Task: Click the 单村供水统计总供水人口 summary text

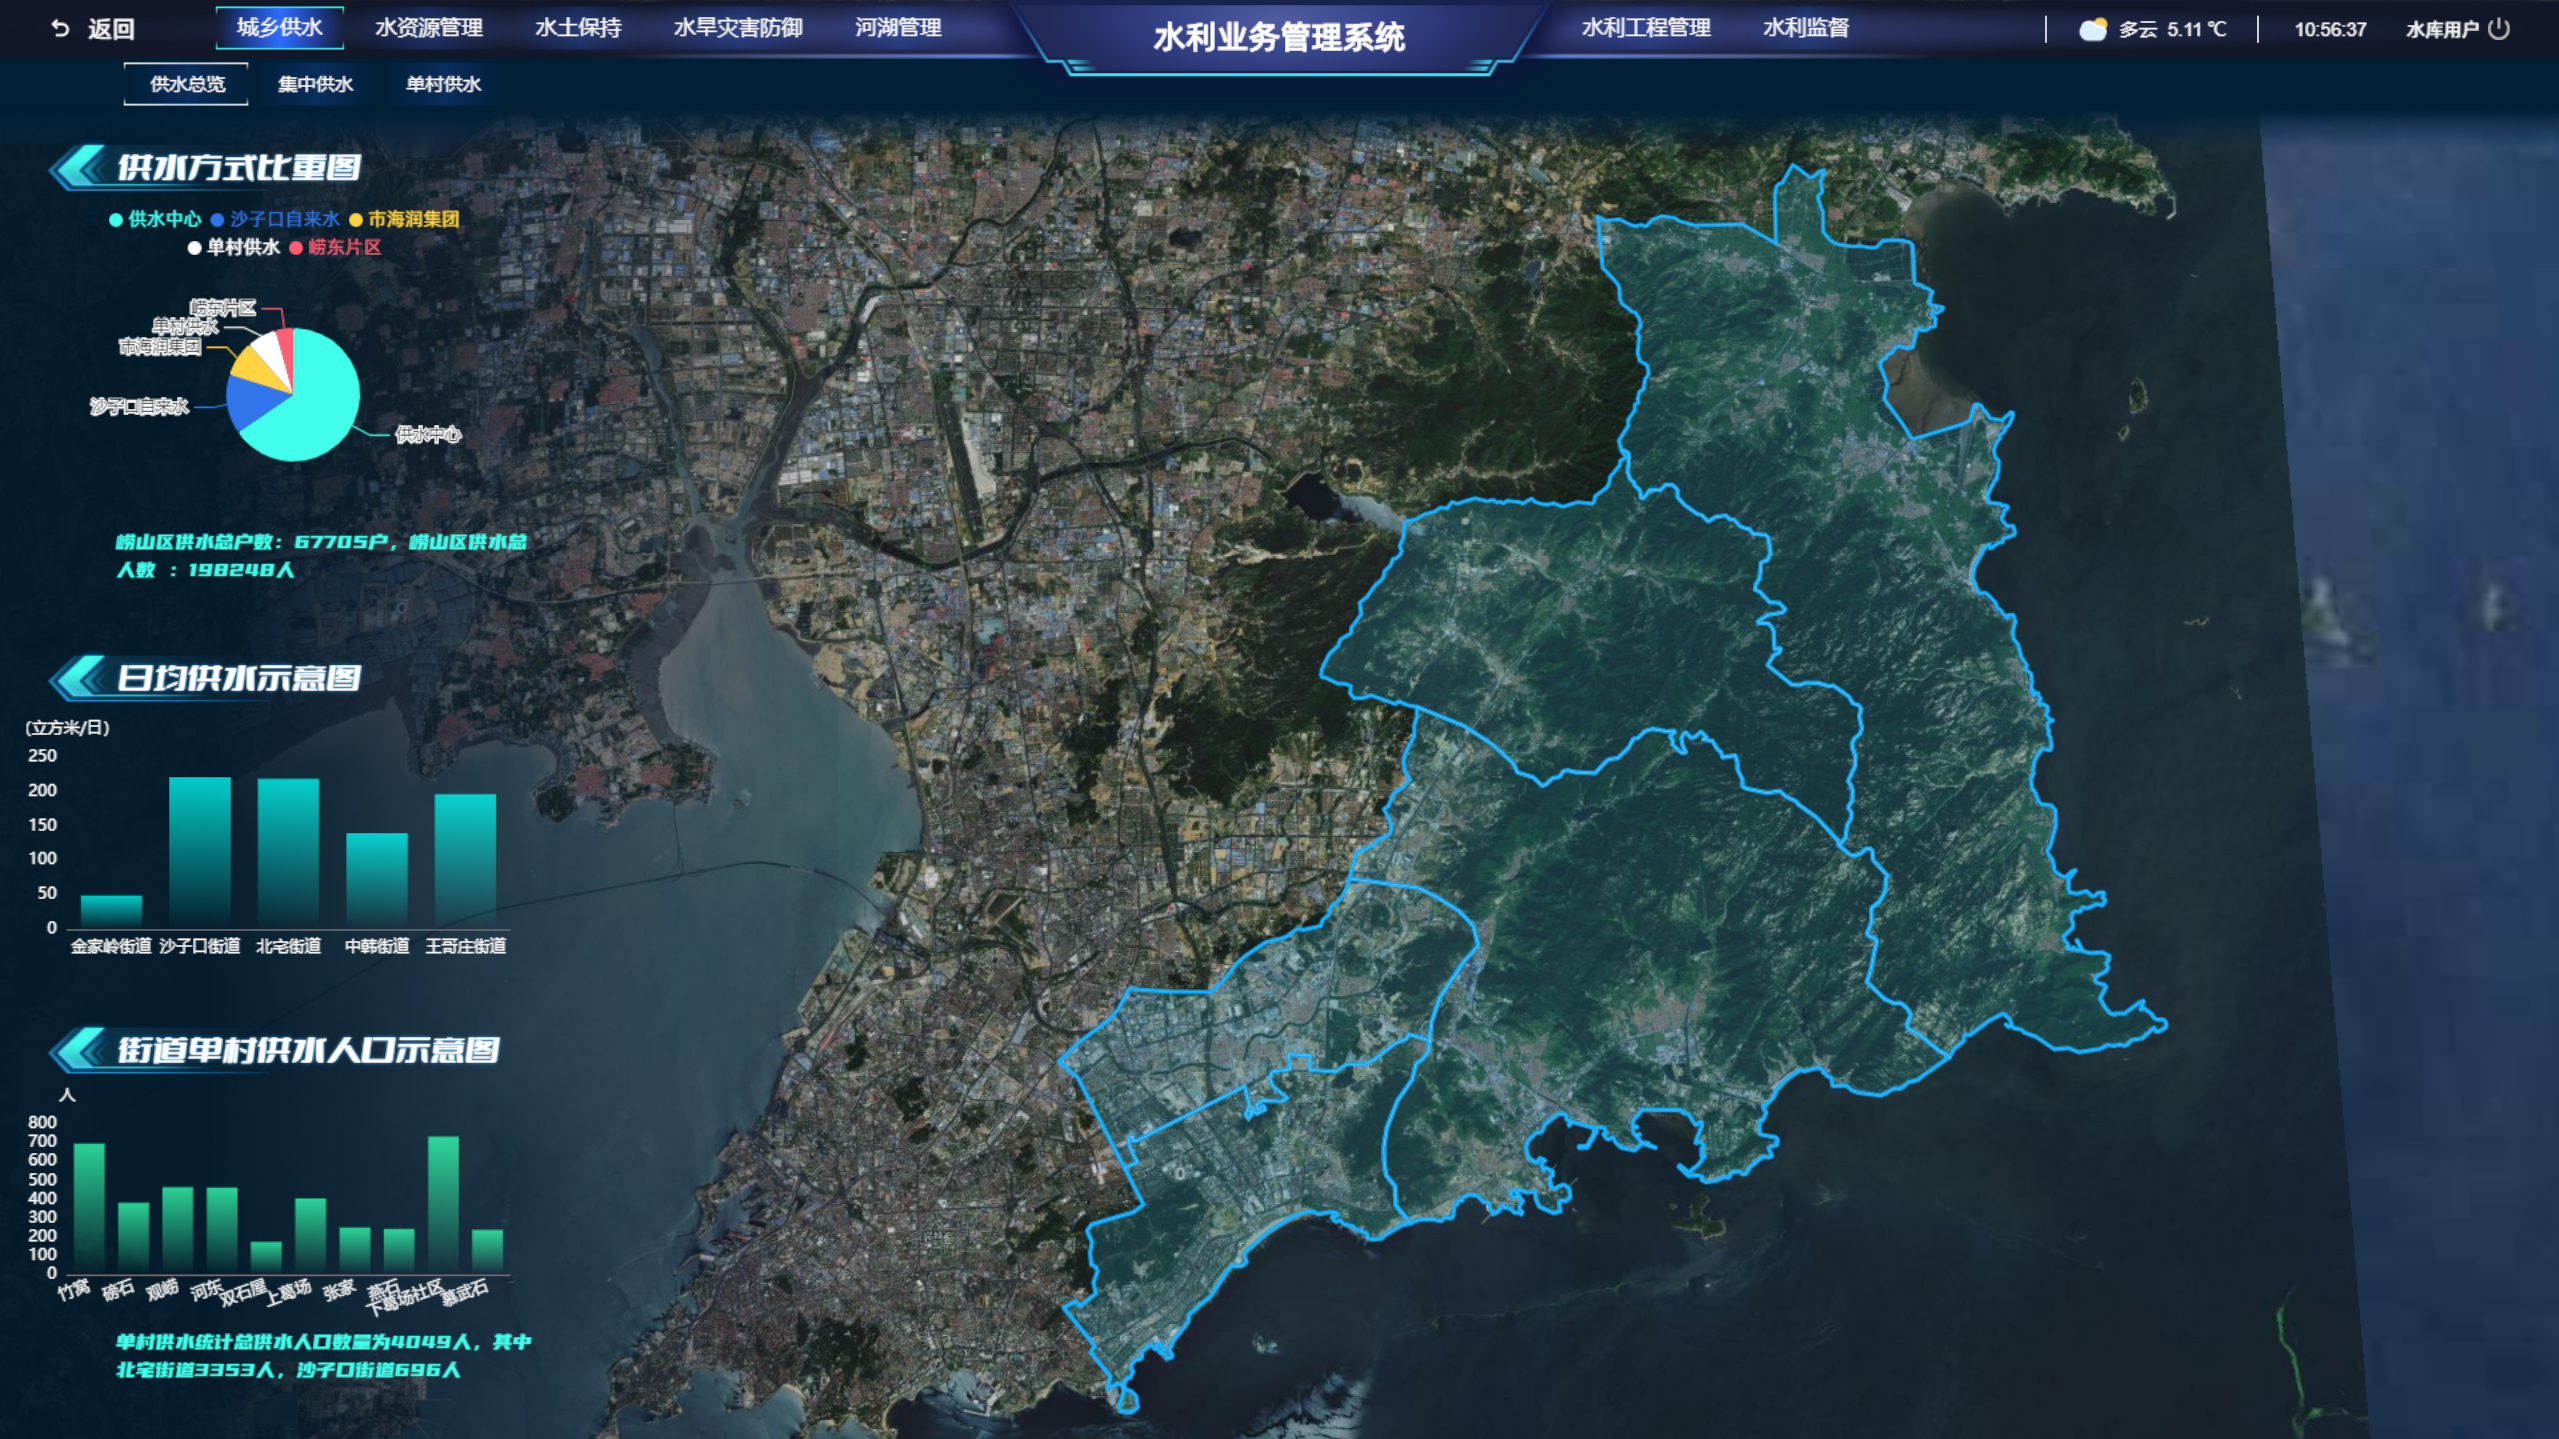Action: coord(323,1355)
